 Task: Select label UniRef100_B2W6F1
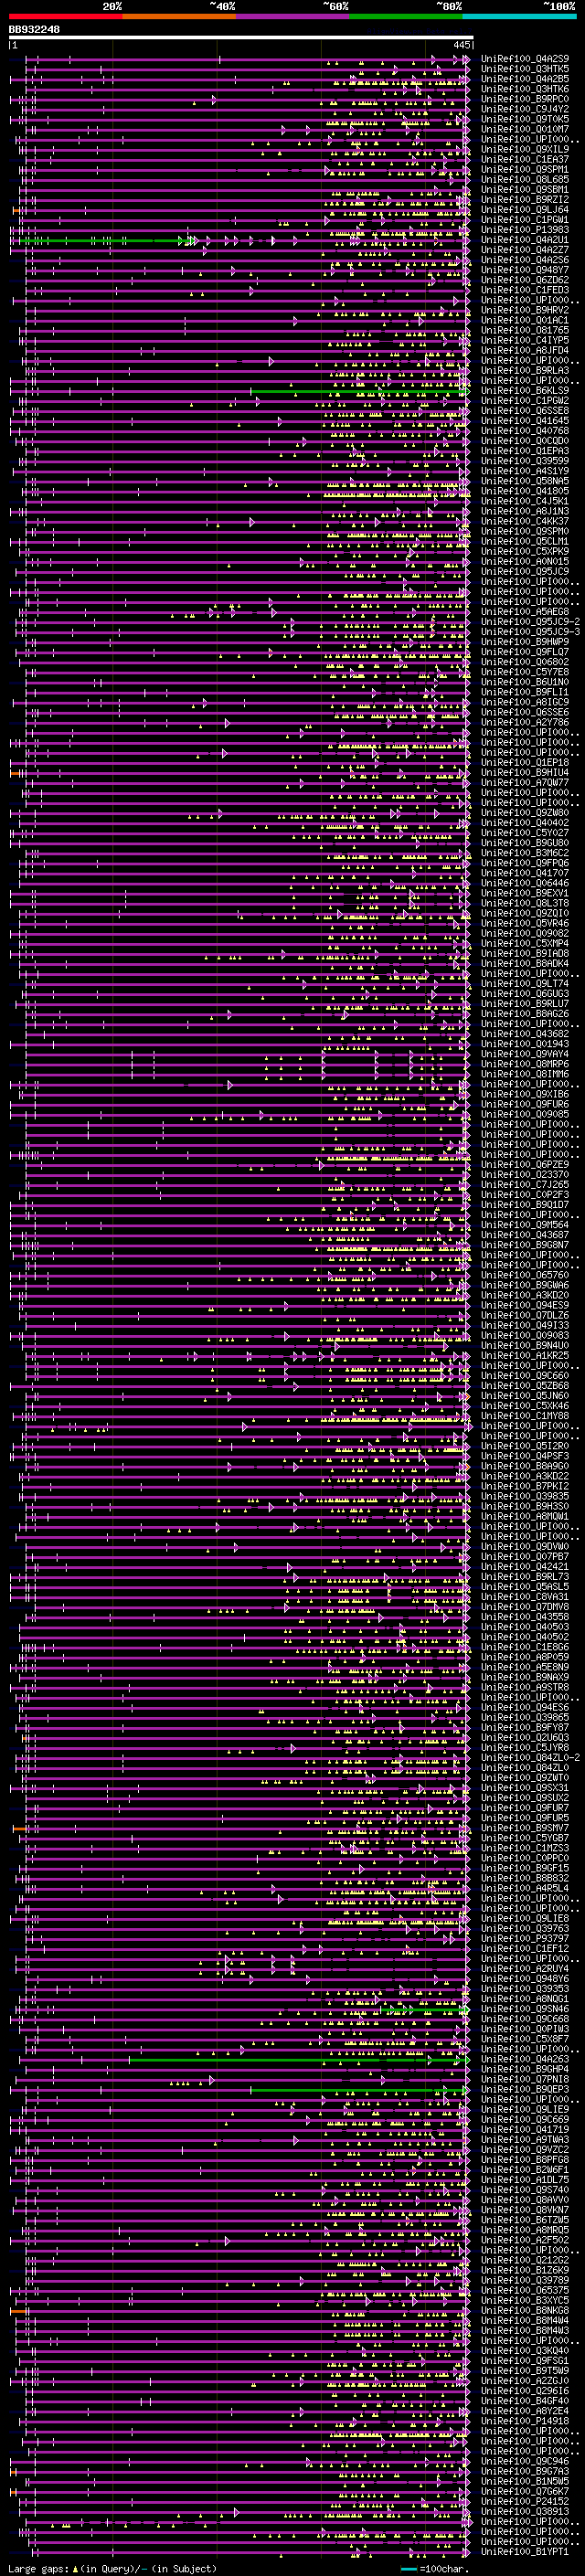[525, 2169]
